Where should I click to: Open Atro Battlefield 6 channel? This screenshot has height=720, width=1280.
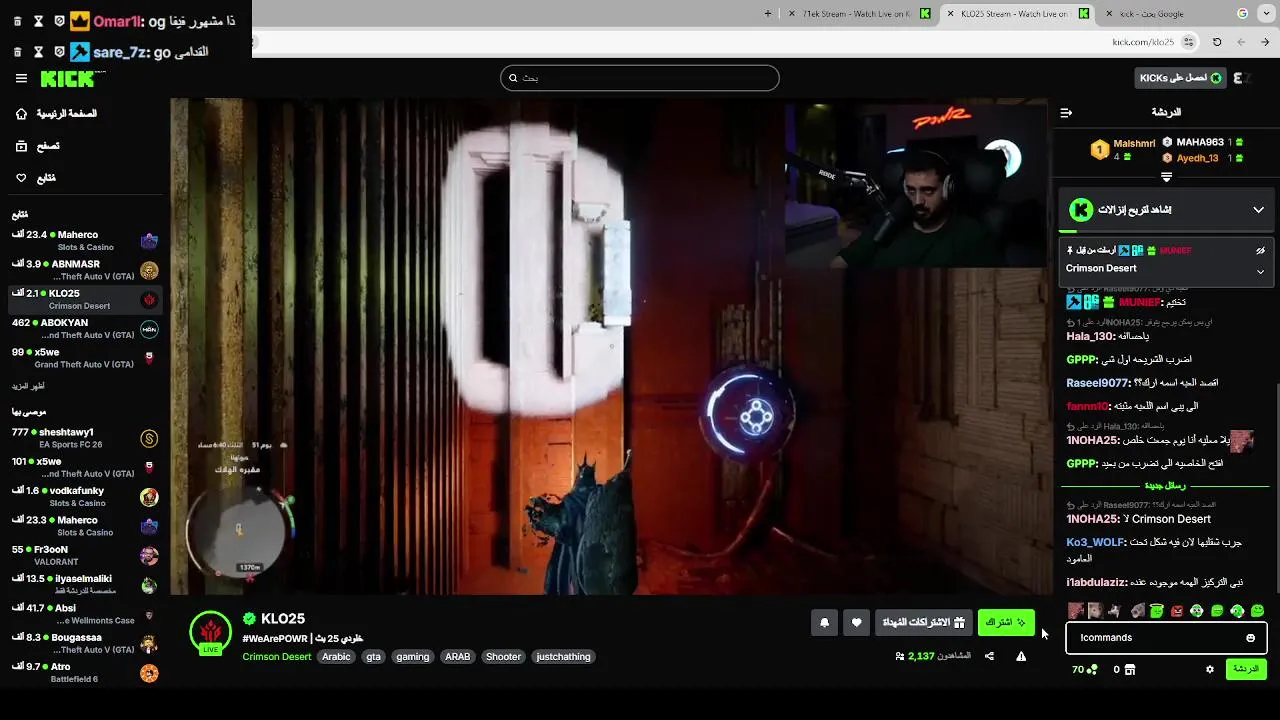point(86,672)
